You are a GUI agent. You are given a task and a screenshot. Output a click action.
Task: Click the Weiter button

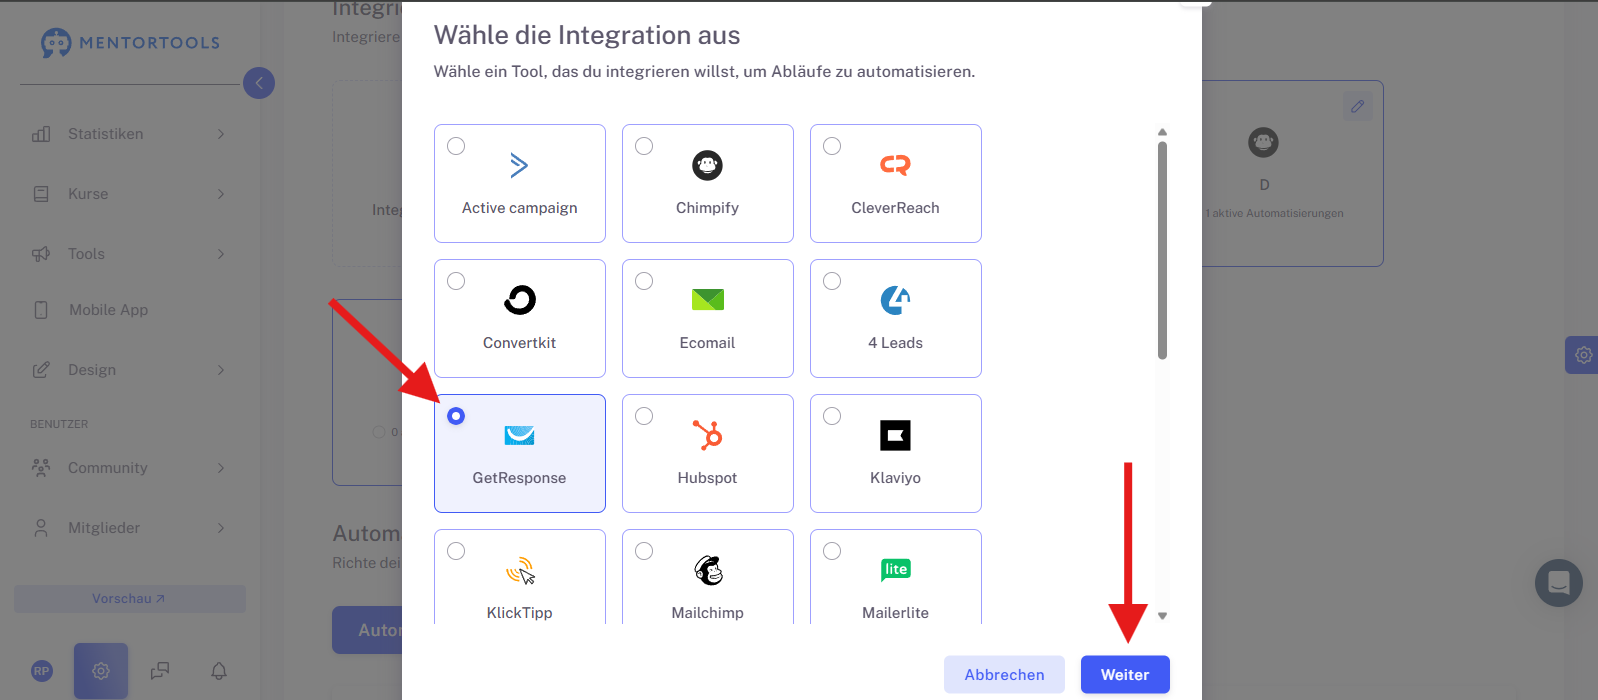point(1125,674)
